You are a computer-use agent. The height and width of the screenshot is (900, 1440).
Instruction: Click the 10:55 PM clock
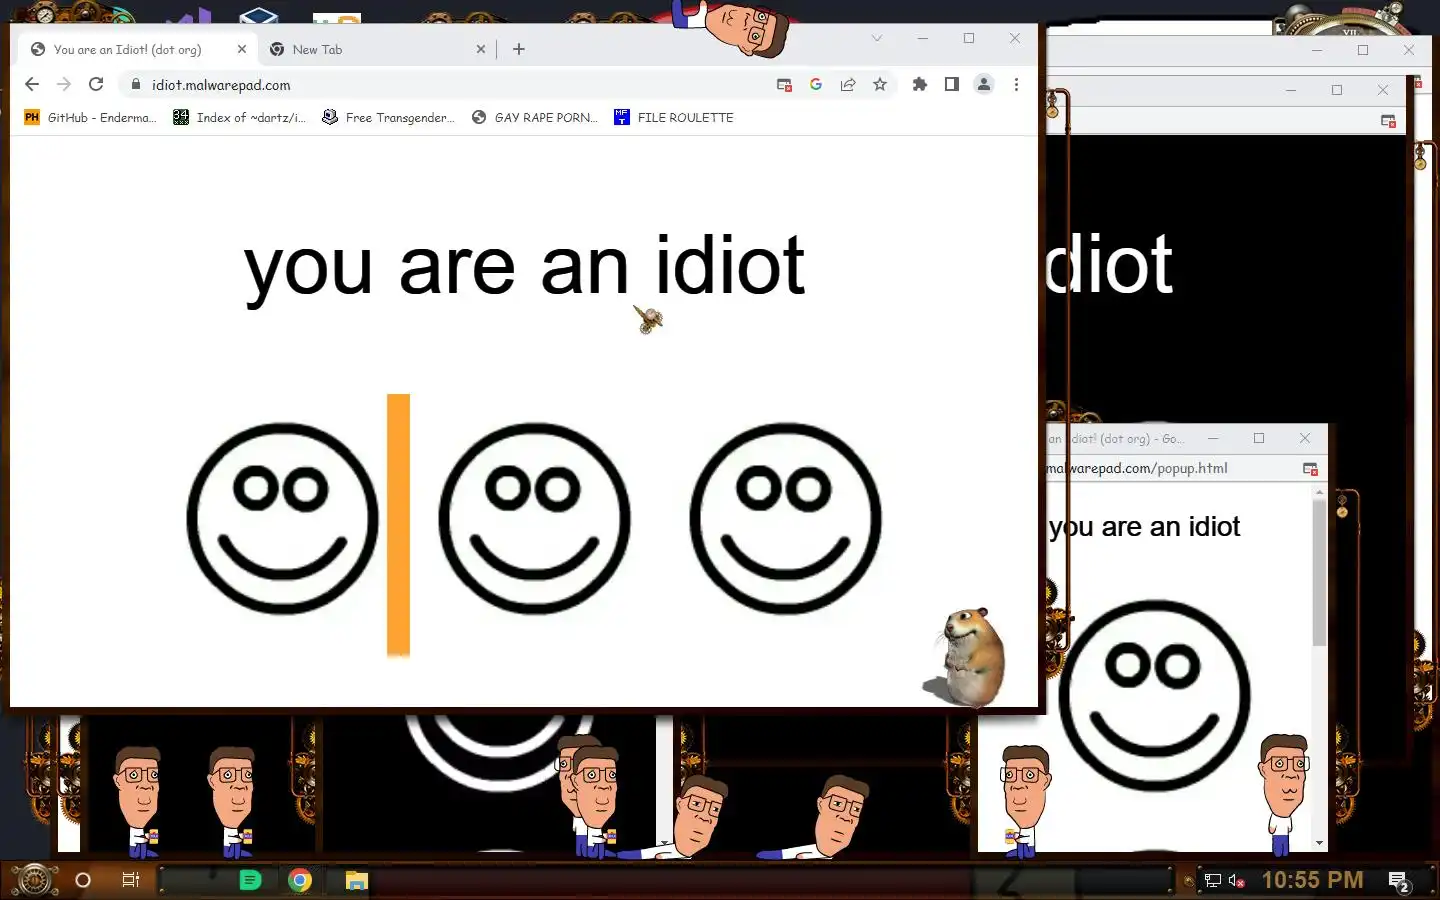(x=1313, y=880)
